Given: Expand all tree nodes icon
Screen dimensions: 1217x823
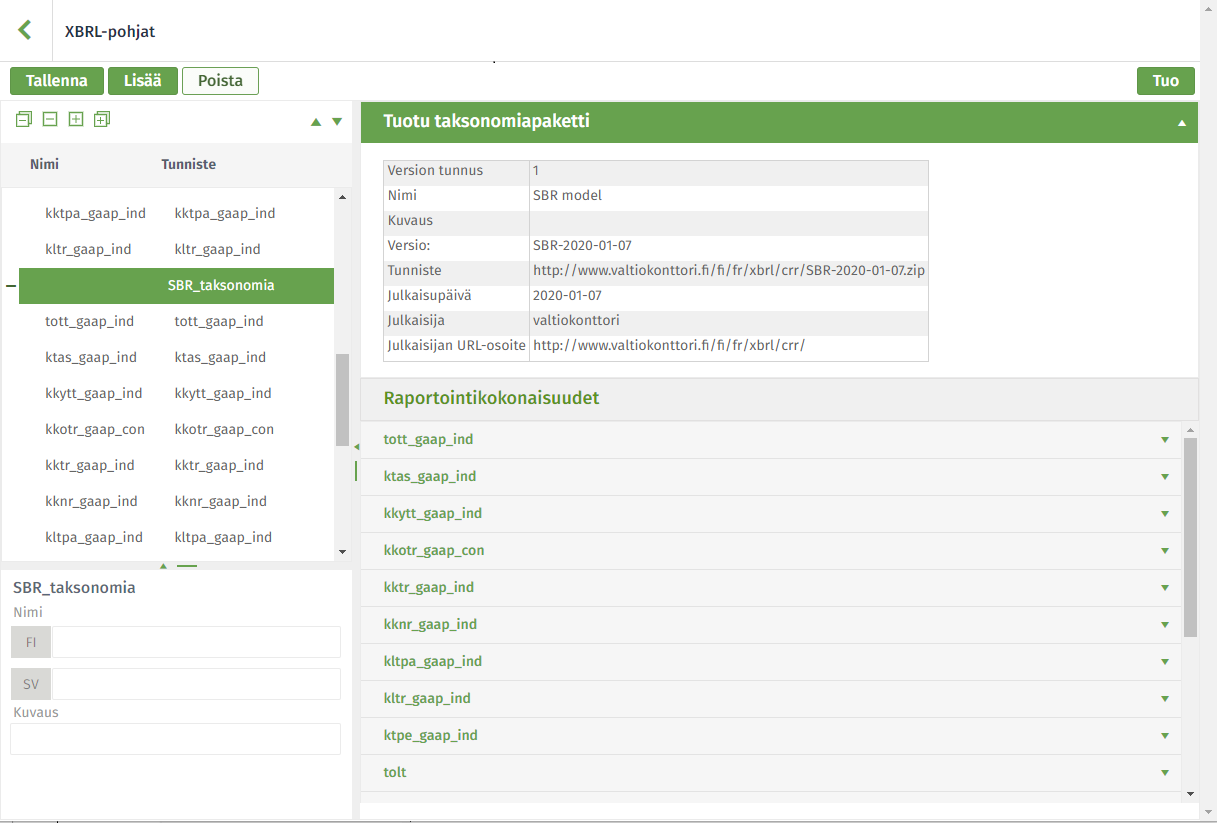Looking at the screenshot, I should [x=102, y=119].
